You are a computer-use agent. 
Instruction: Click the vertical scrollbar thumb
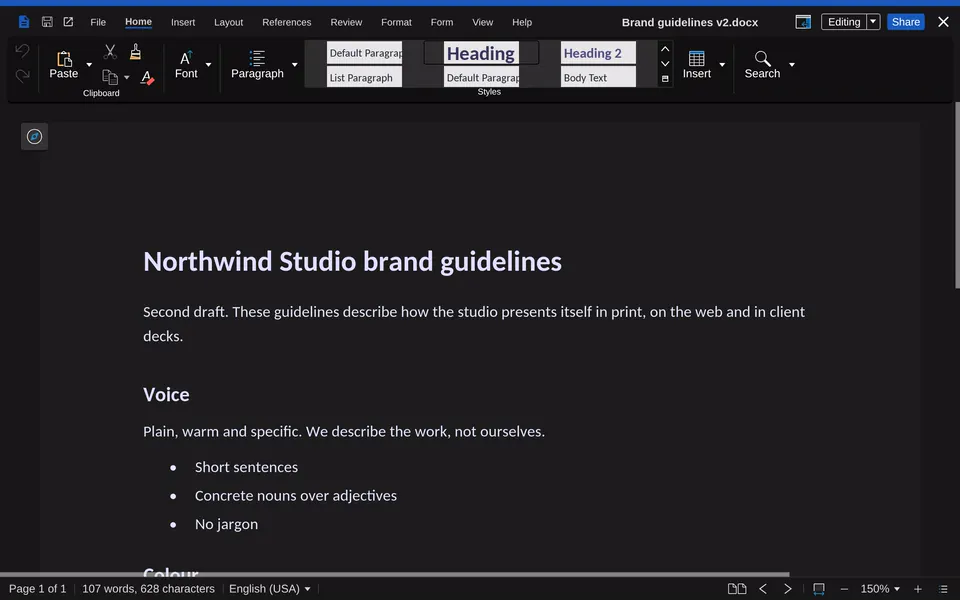point(957,195)
